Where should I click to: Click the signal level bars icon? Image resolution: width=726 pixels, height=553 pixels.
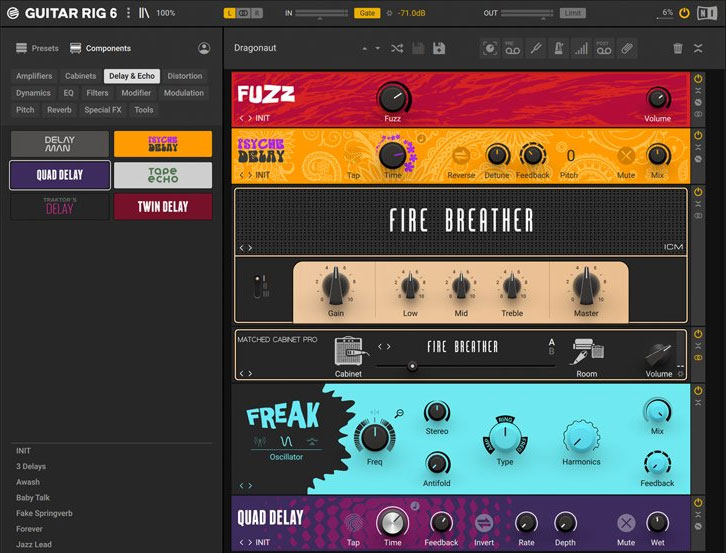click(581, 48)
